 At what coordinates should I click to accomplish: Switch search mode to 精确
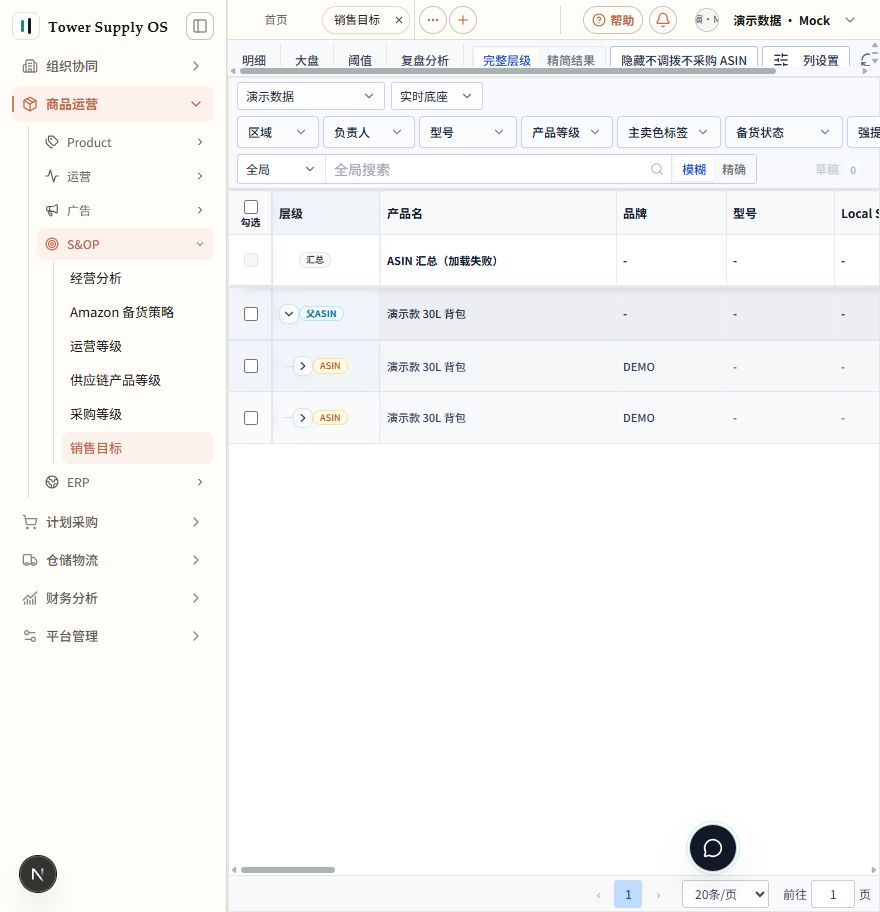click(734, 169)
